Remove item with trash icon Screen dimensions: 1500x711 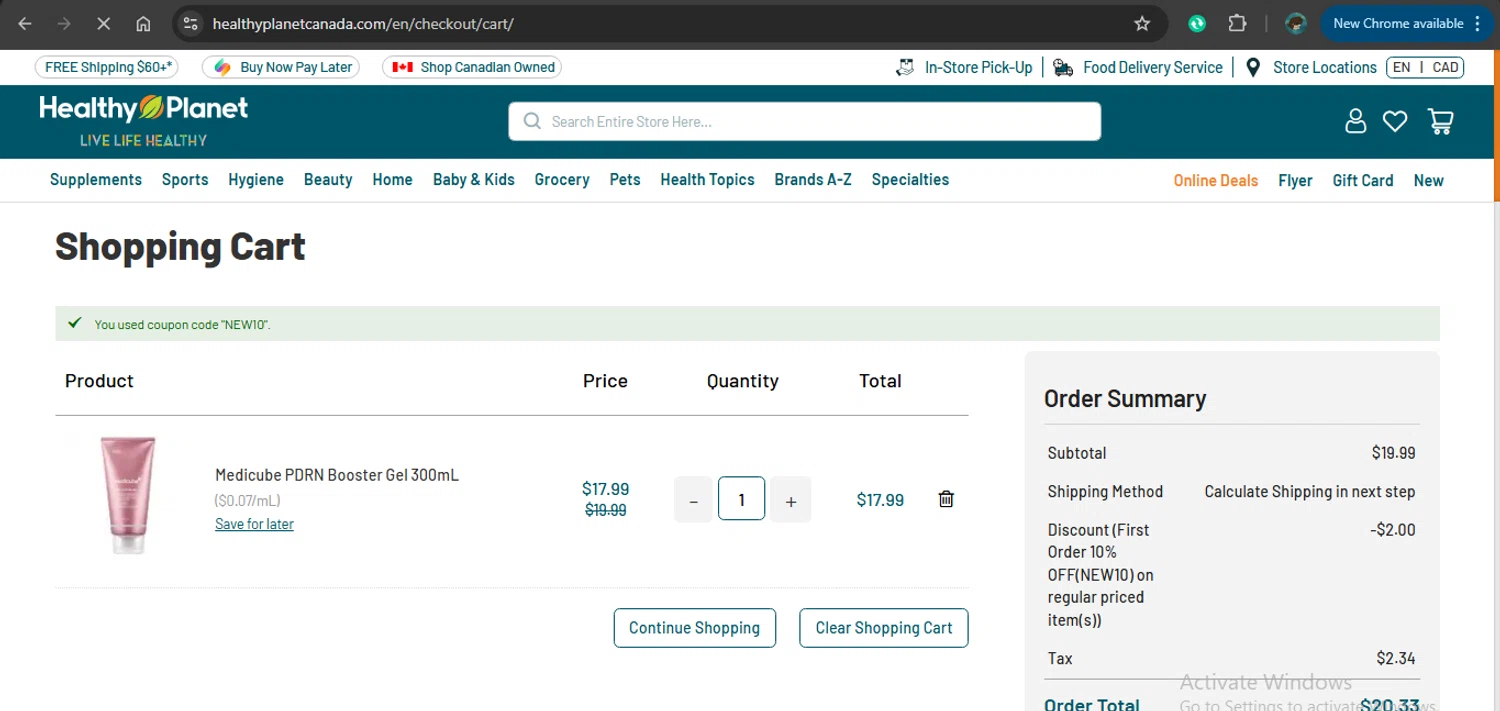pyautogui.click(x=946, y=499)
